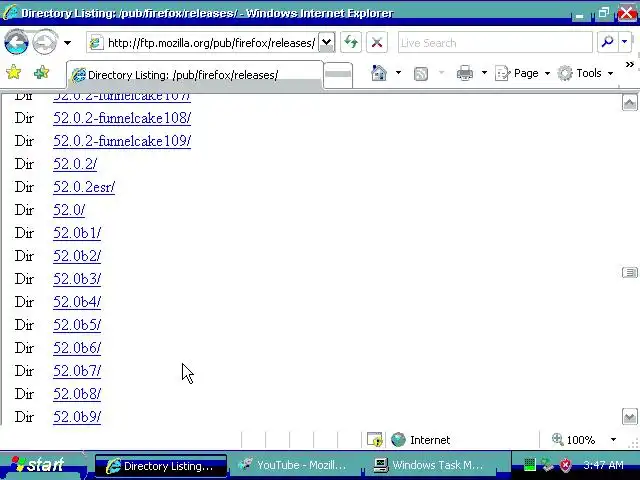Show more toolbar items chevron
This screenshot has width=640, height=480.
[x=629, y=64]
